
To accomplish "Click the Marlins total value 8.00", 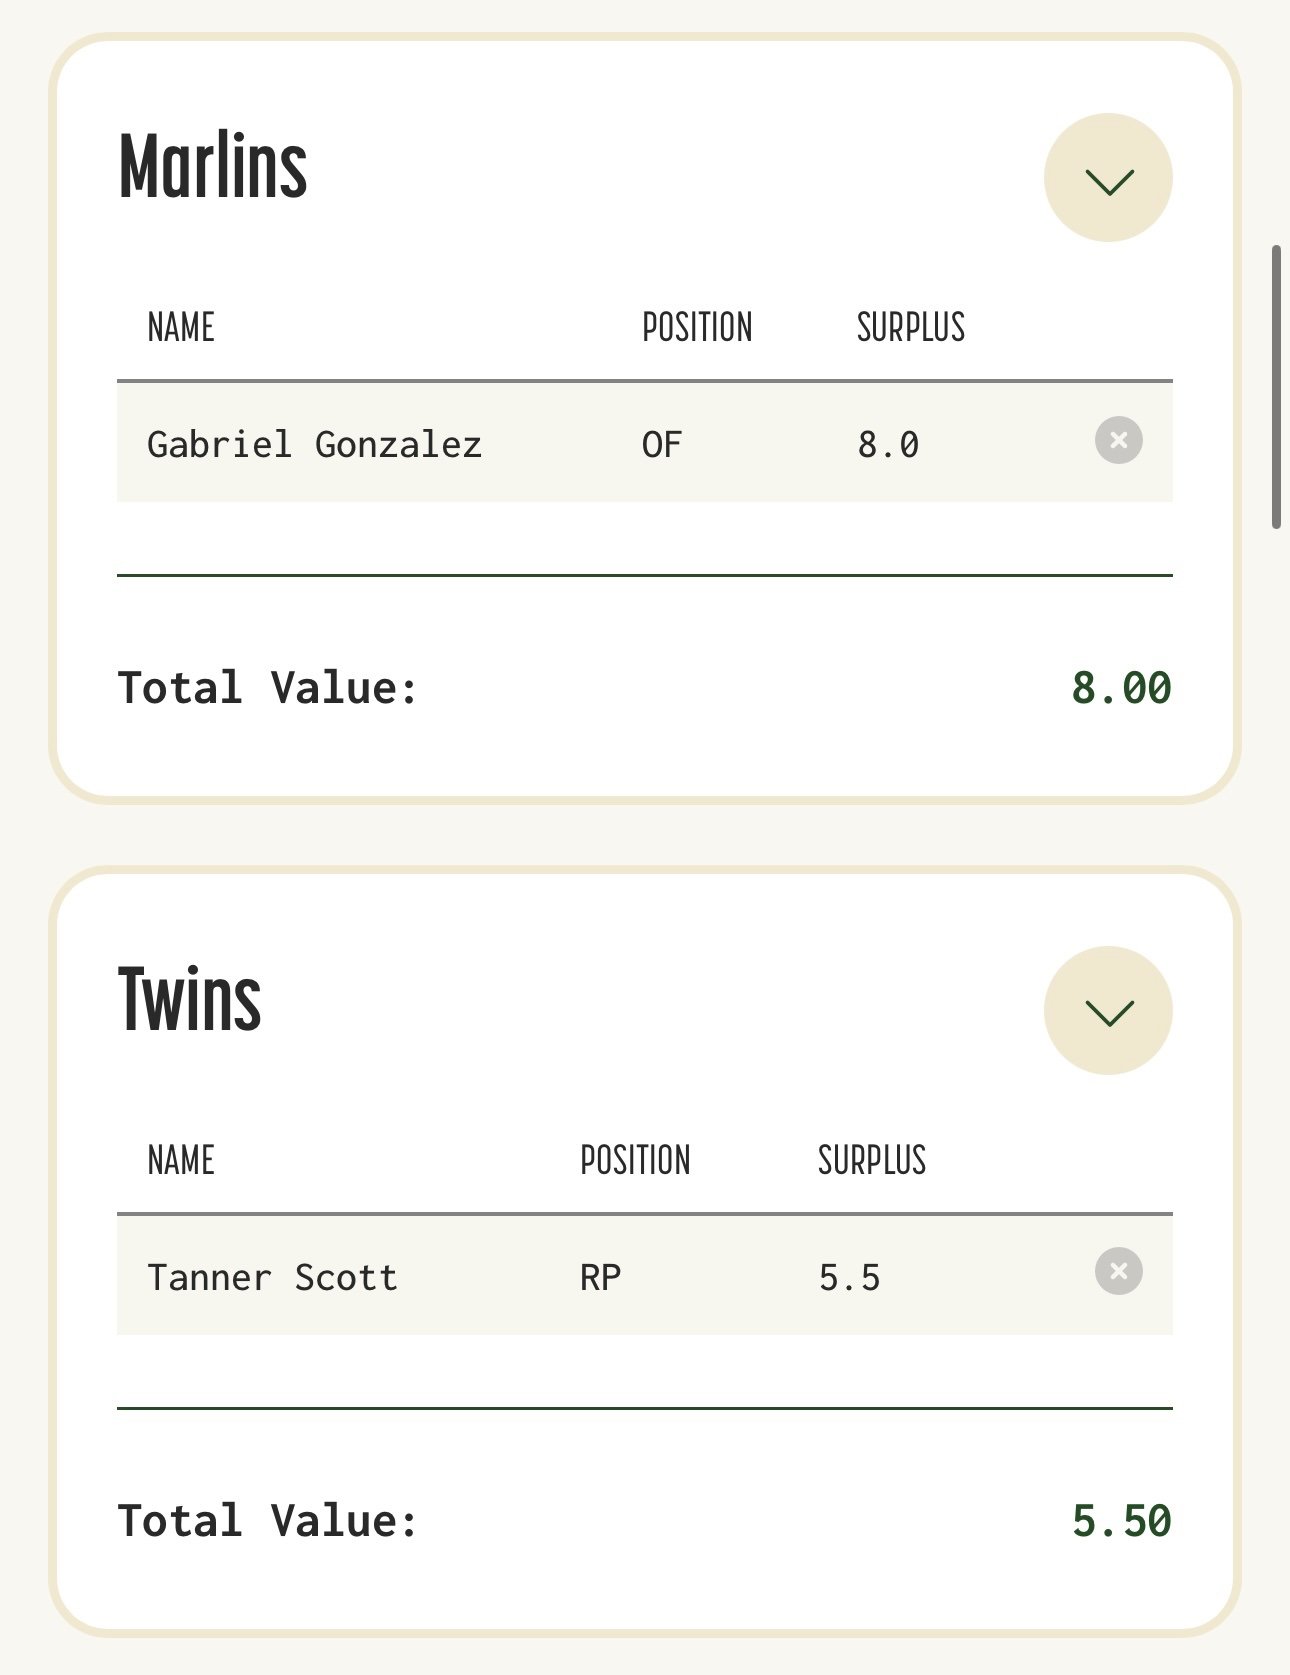I will [1121, 688].
